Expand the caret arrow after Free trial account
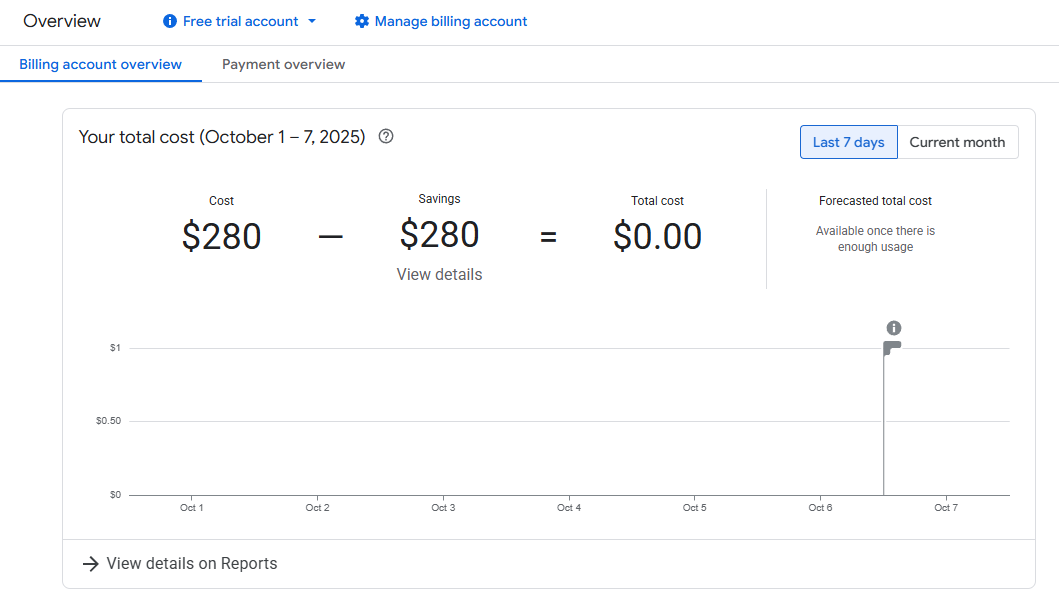 tap(312, 21)
